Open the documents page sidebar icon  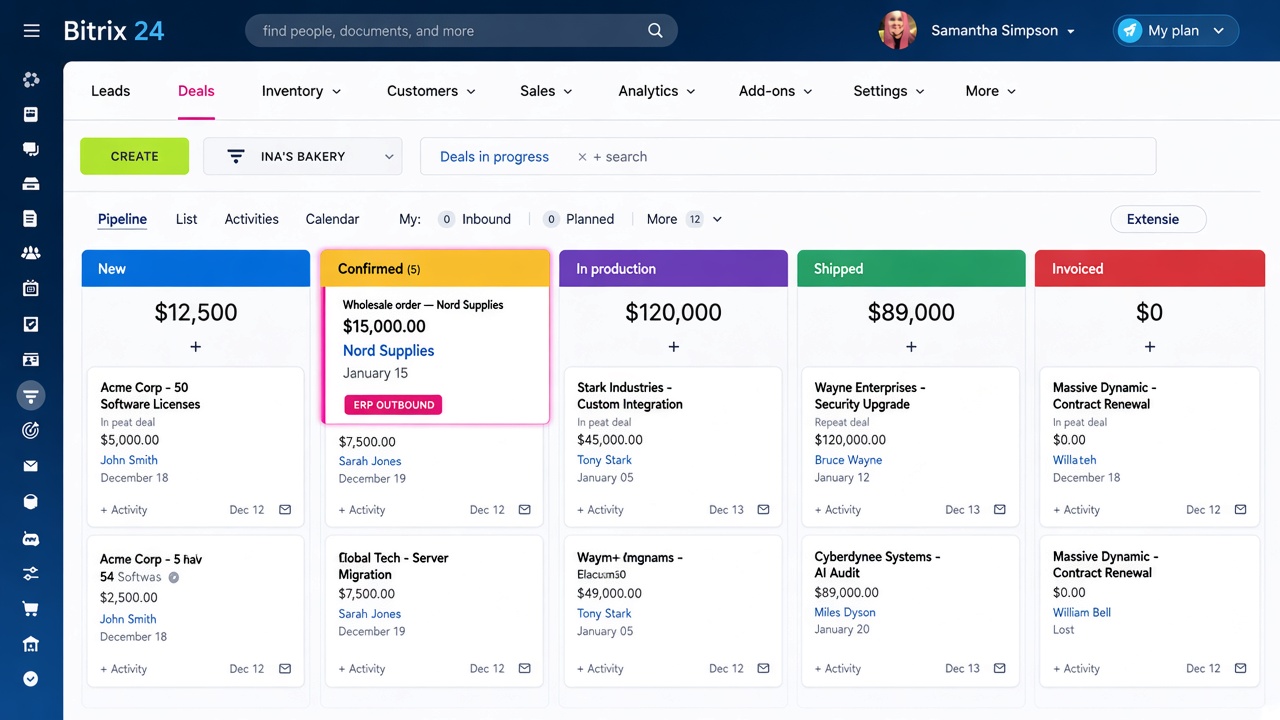[31, 219]
